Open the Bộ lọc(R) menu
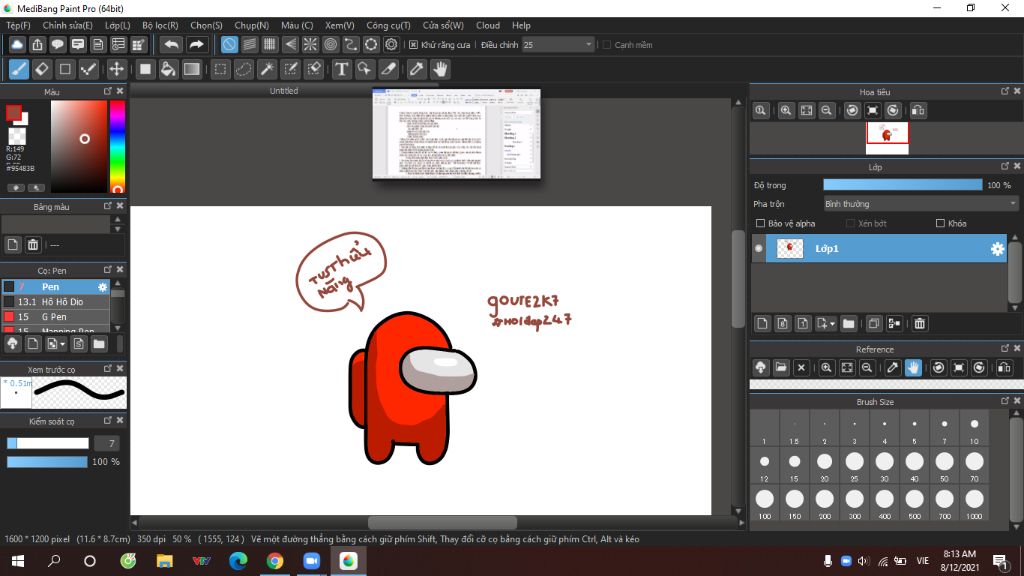1024x576 pixels. coord(160,25)
